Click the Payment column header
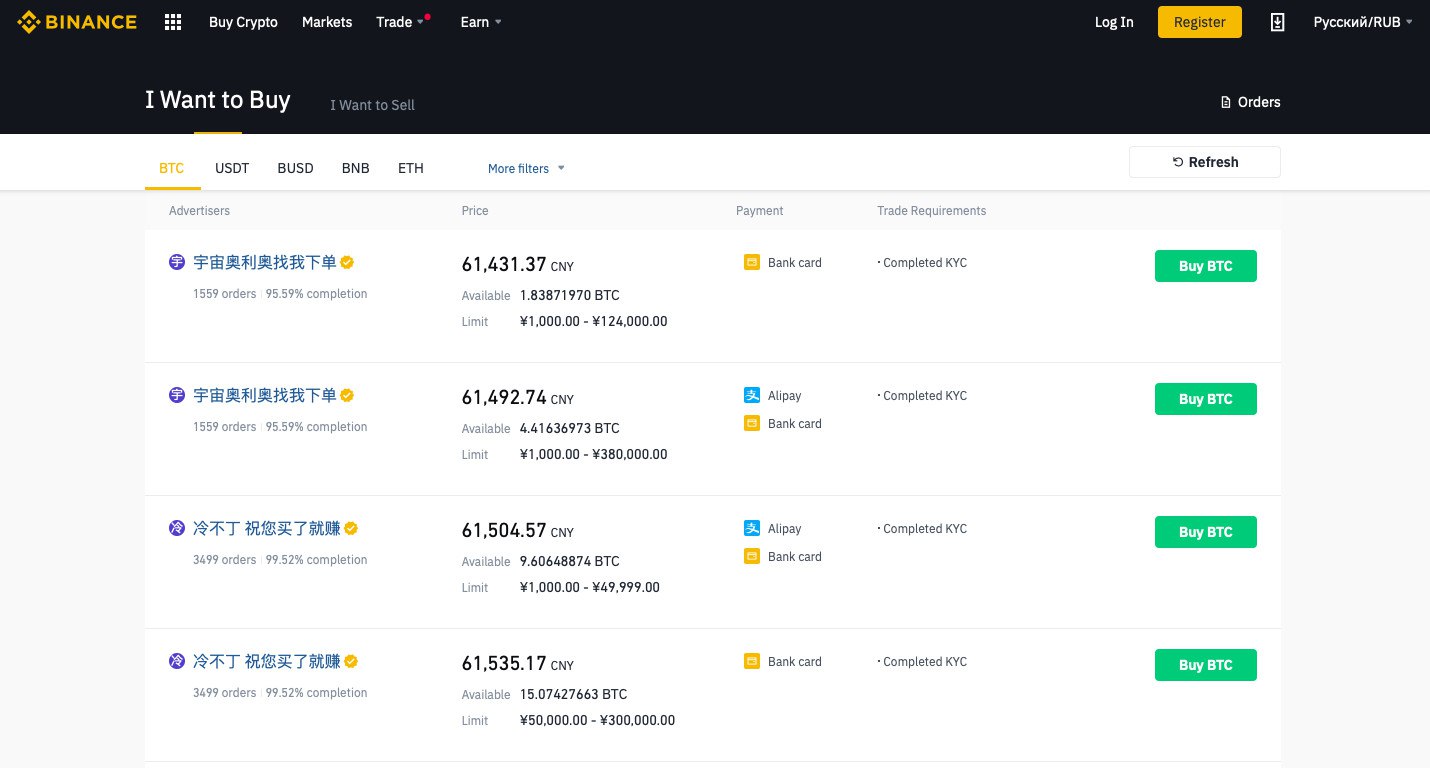The height and width of the screenshot is (768, 1430). coord(760,211)
